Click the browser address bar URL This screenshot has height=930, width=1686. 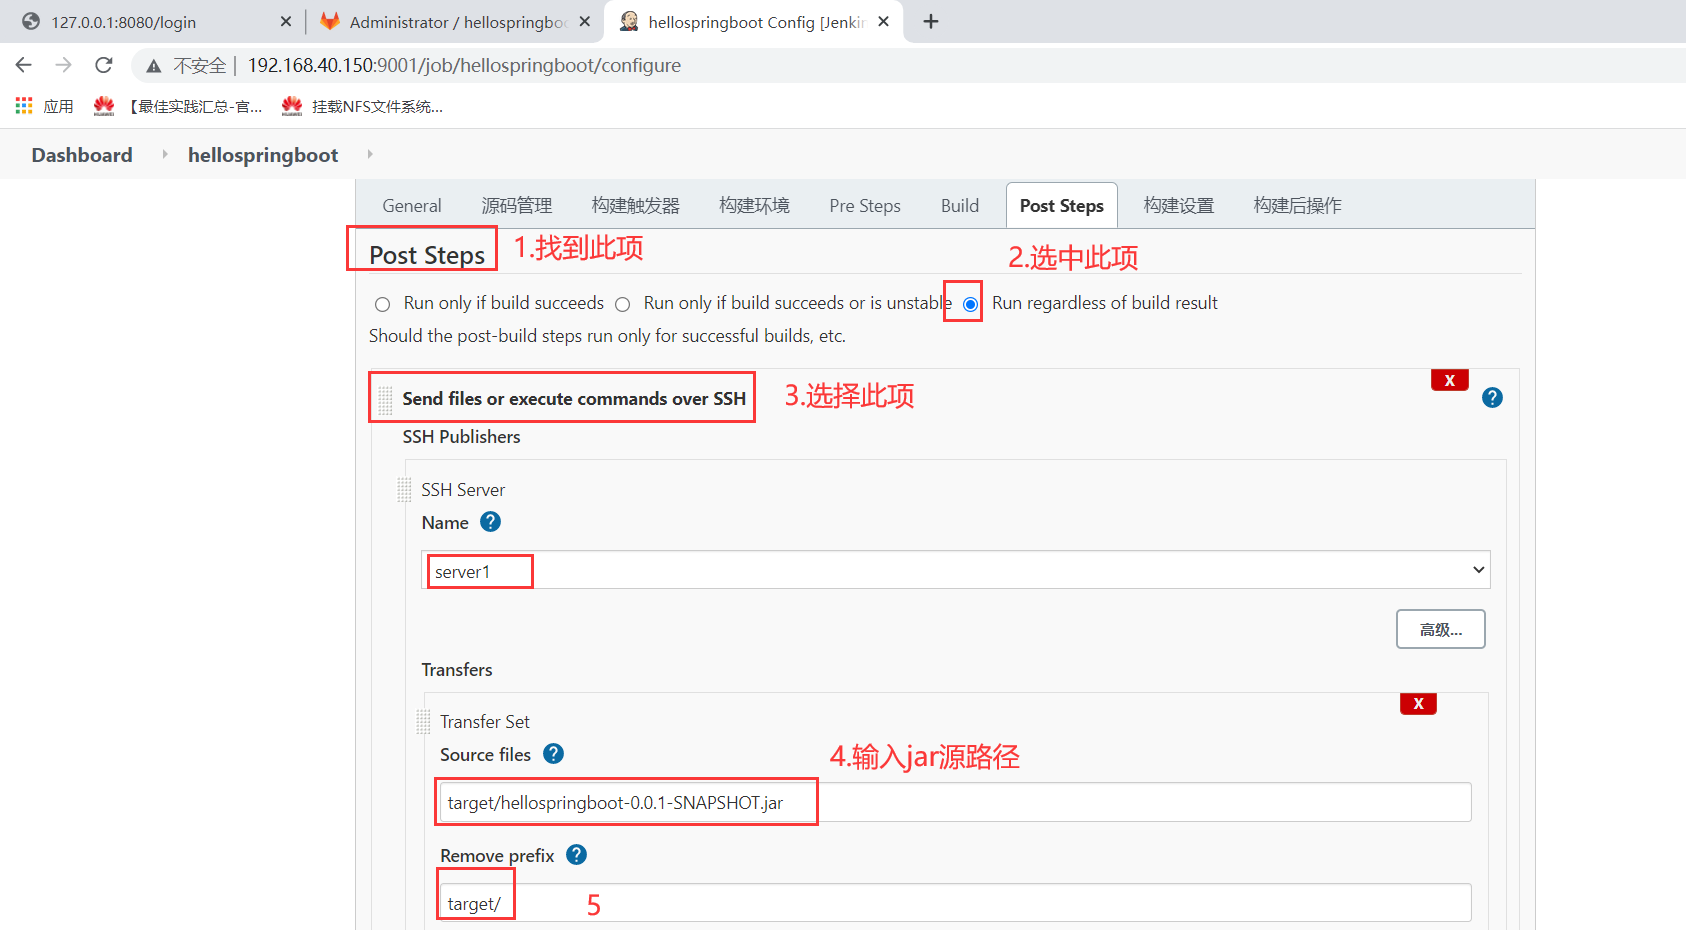(x=464, y=65)
